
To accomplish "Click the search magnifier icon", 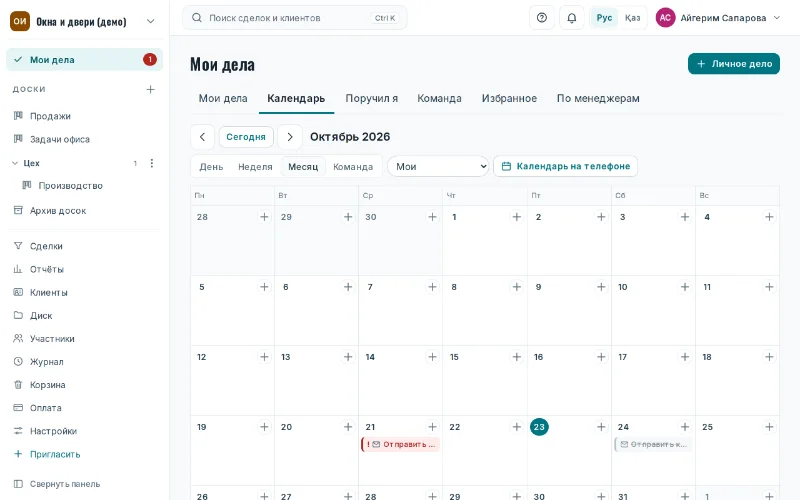I will tap(197, 18).
